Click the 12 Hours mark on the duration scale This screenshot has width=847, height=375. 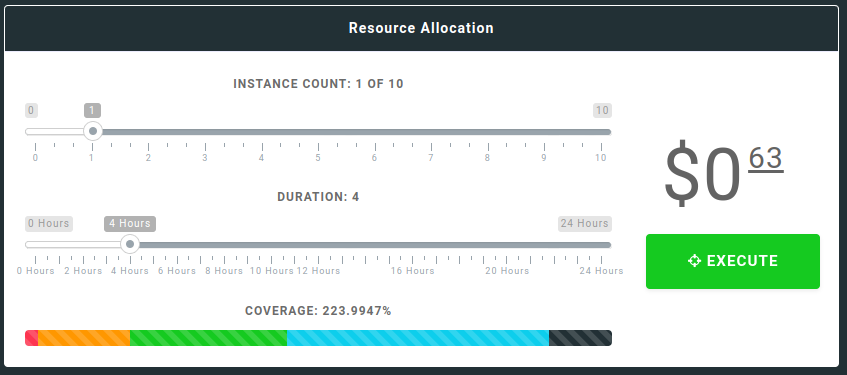pos(318,271)
